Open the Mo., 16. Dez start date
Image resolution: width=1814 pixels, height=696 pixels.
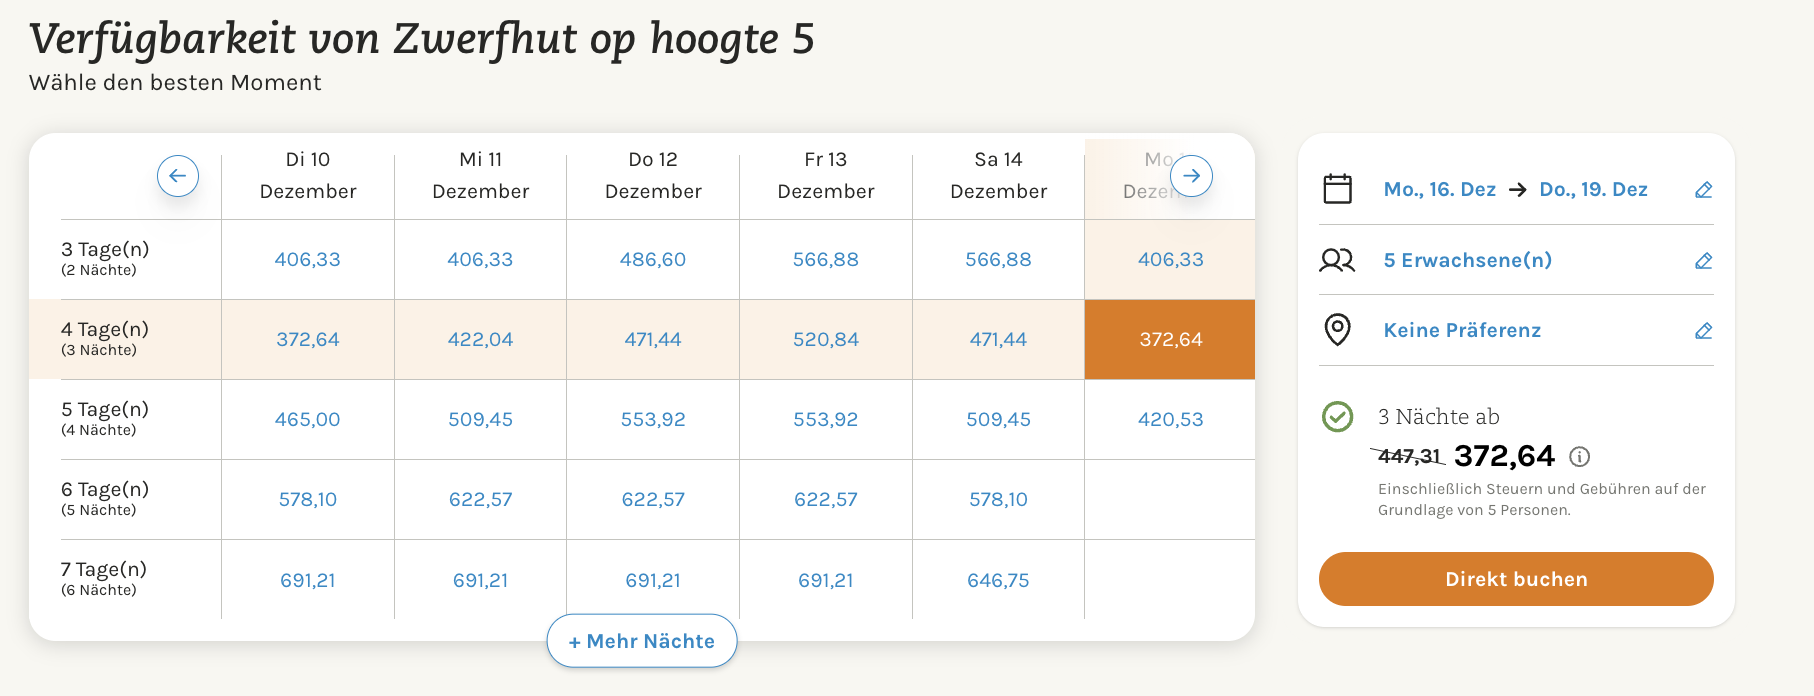(1439, 190)
